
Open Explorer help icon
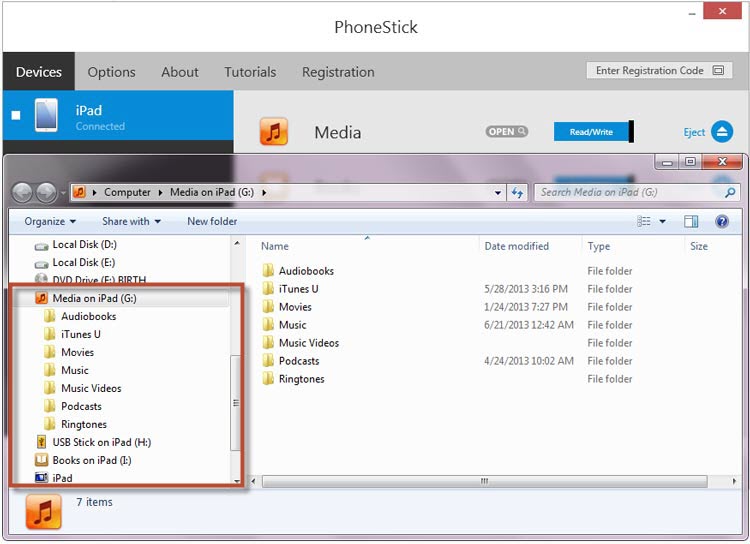[722, 221]
